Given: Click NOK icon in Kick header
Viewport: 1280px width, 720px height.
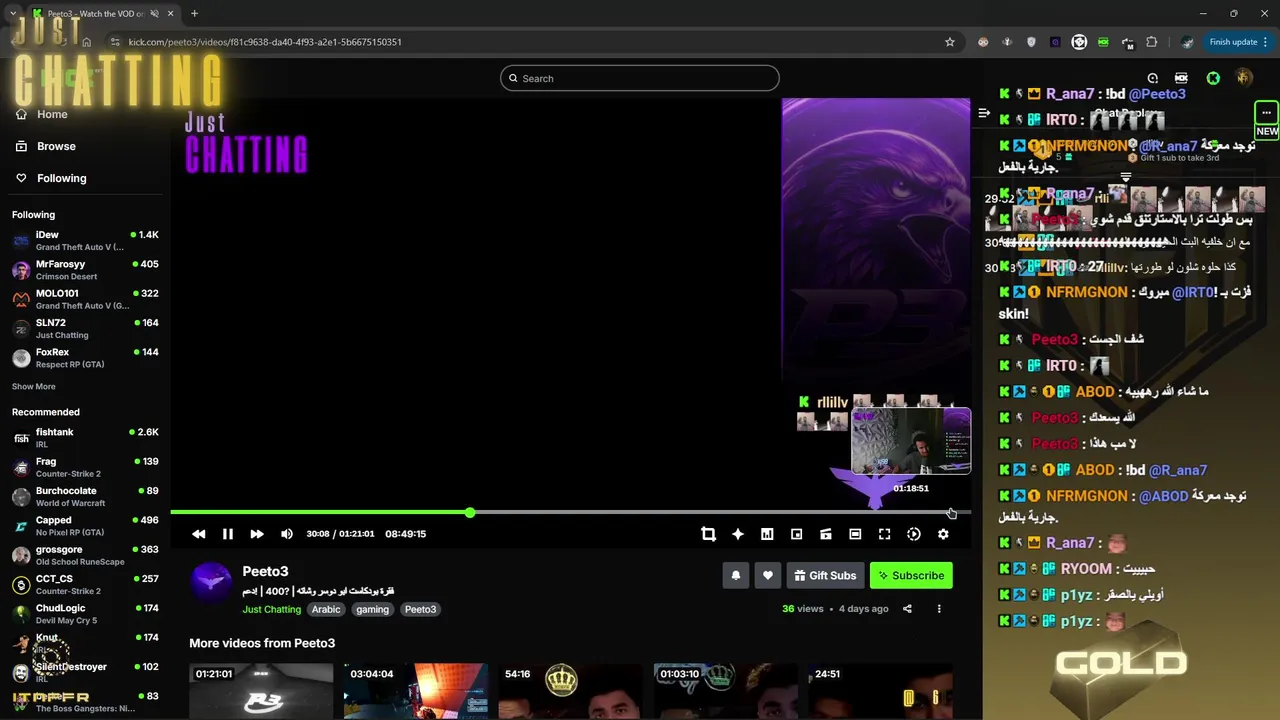Looking at the screenshot, I should point(1181,78).
